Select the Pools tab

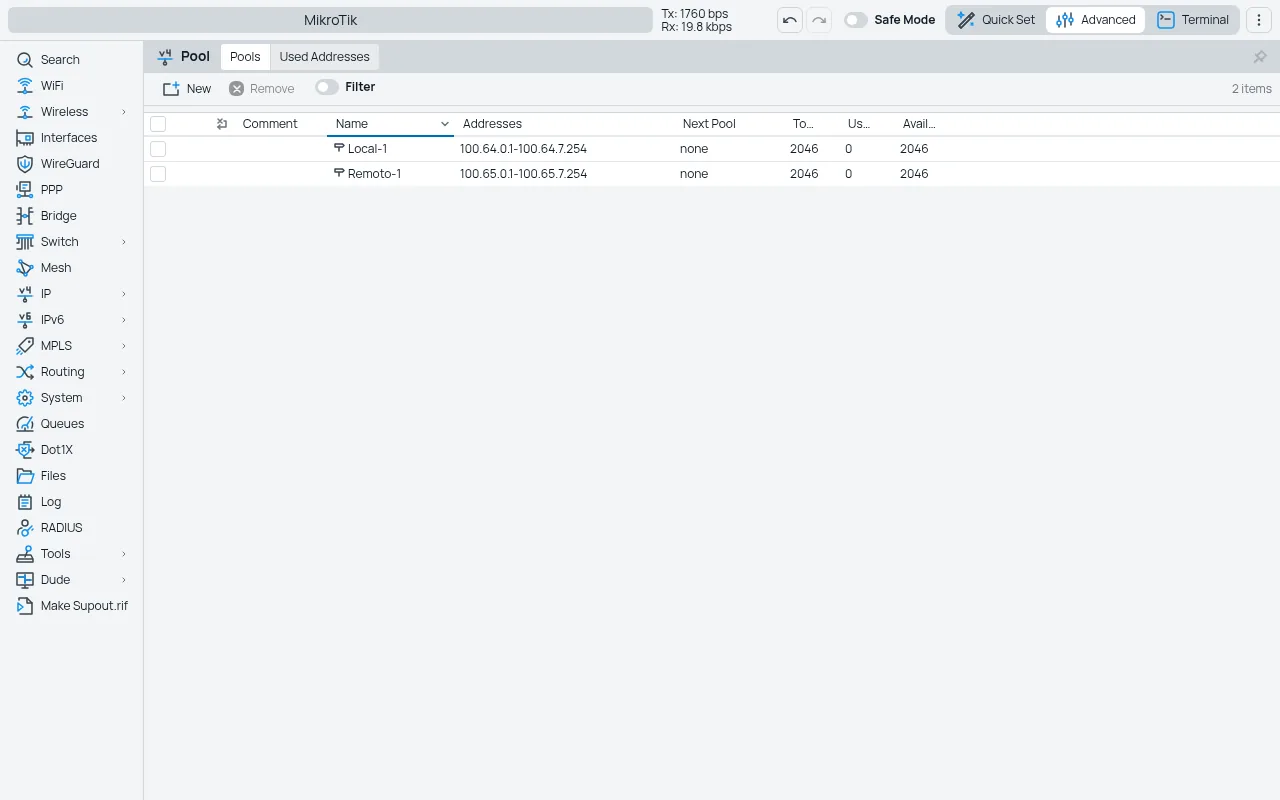point(245,57)
